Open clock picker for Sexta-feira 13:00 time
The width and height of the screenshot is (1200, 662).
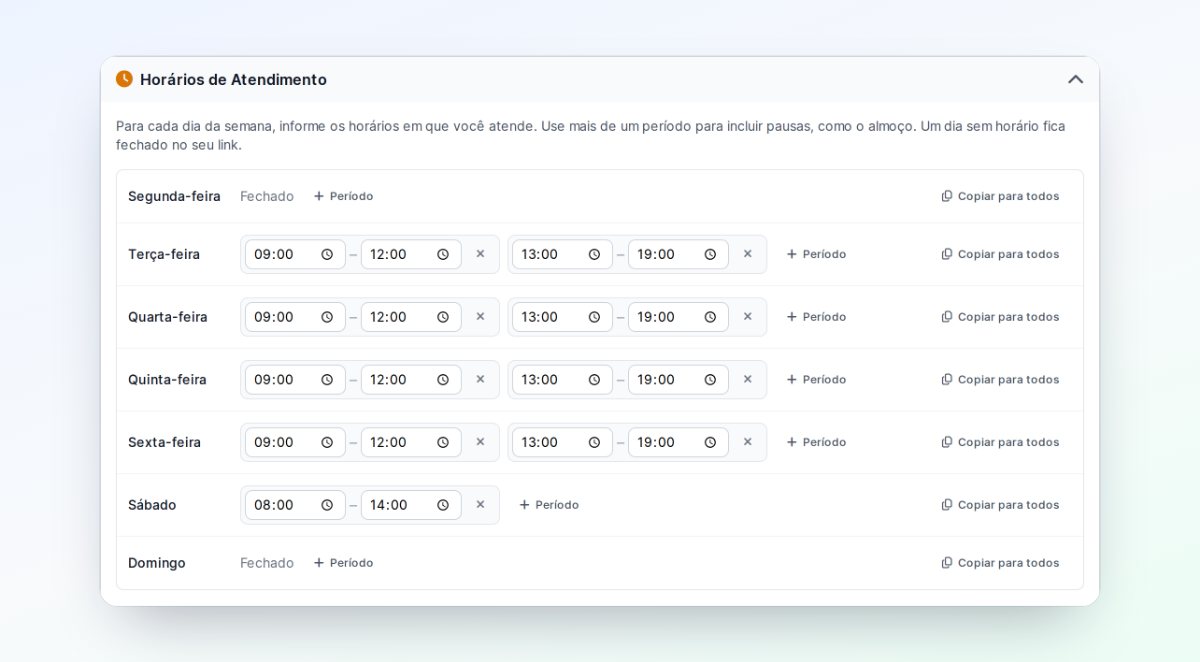point(594,442)
